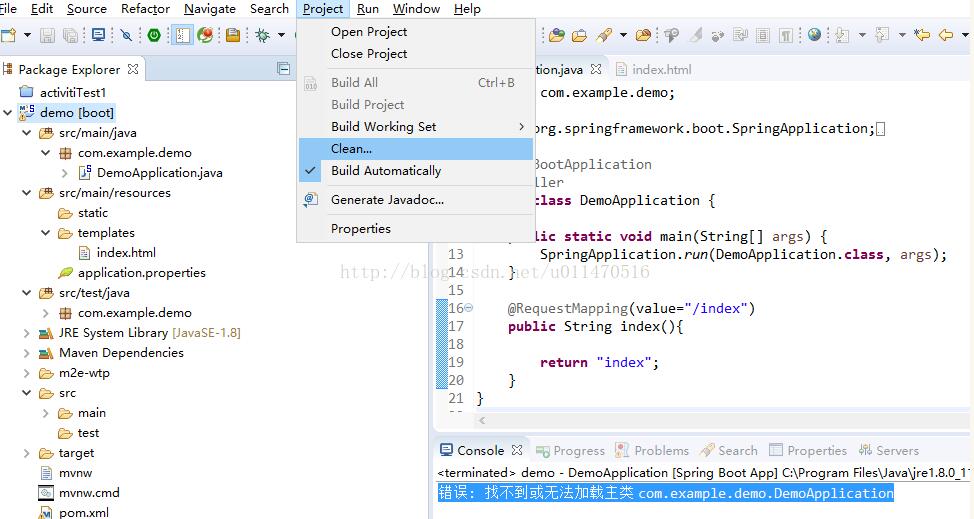Collapse the src/main/java folder

[27, 133]
